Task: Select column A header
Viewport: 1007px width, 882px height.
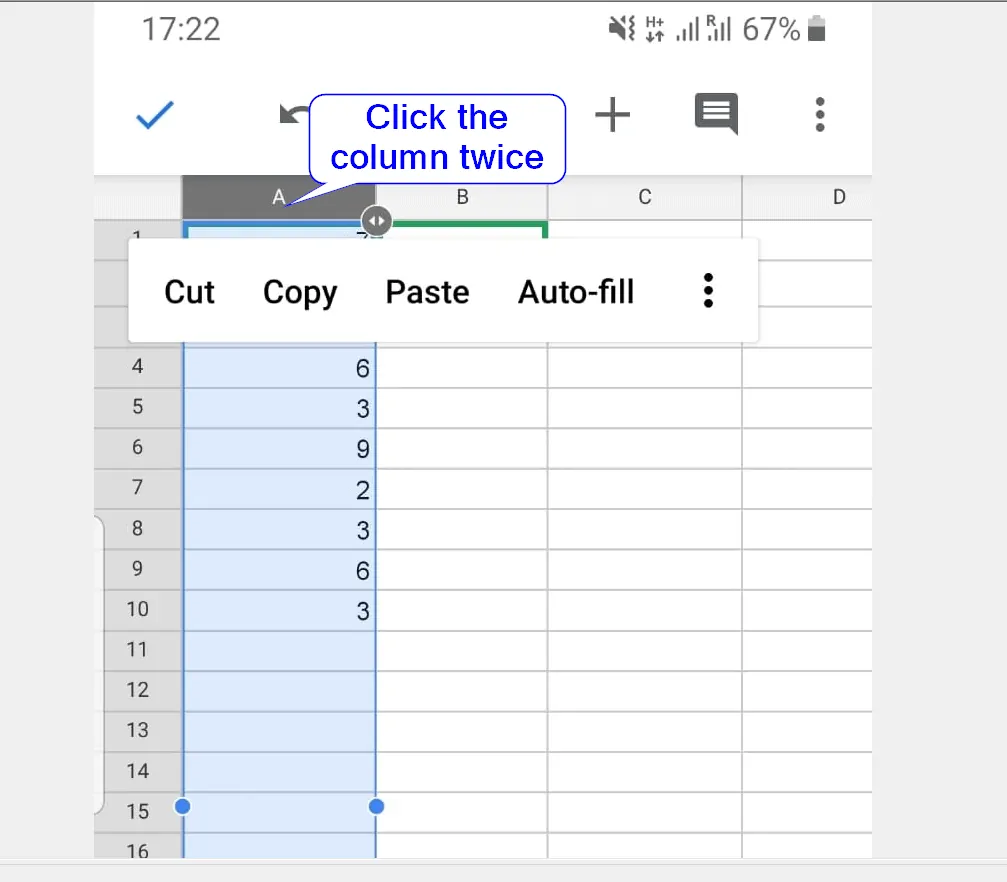Action: pyautogui.click(x=279, y=197)
